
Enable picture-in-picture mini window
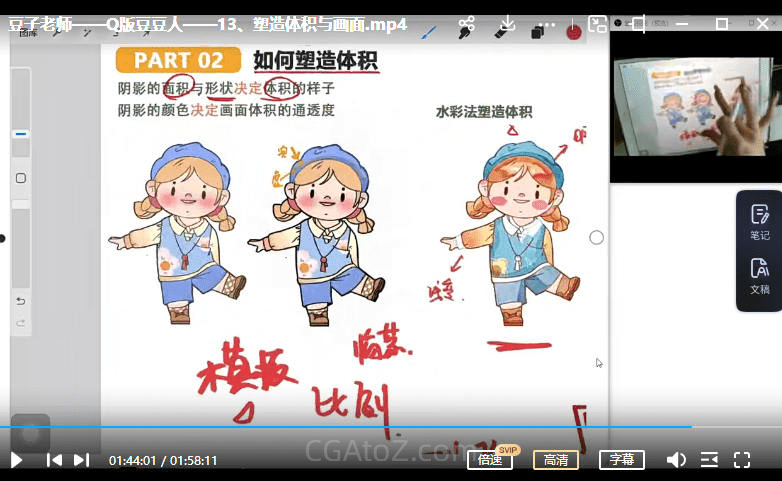point(597,25)
